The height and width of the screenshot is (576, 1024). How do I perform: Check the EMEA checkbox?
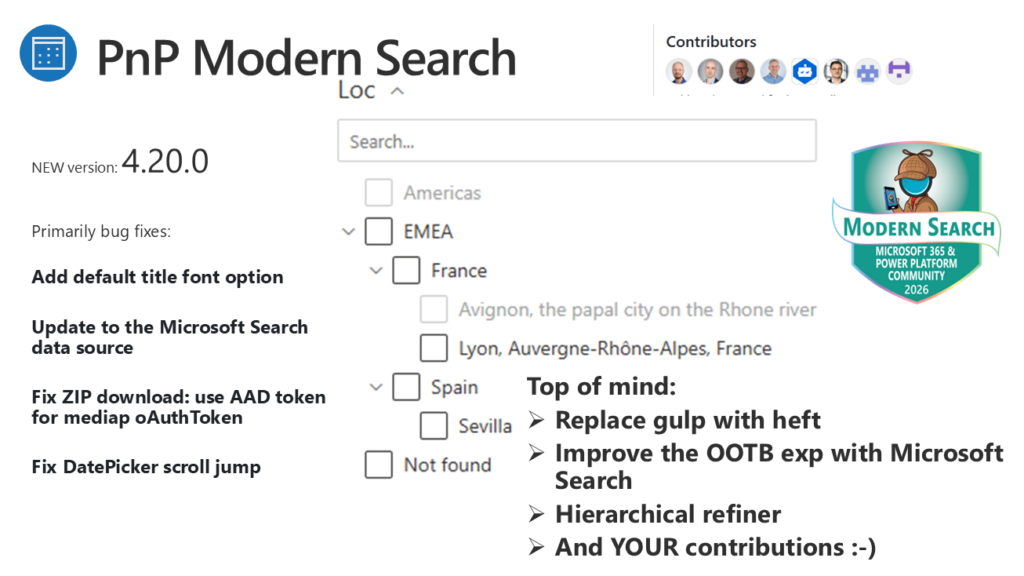tap(378, 232)
